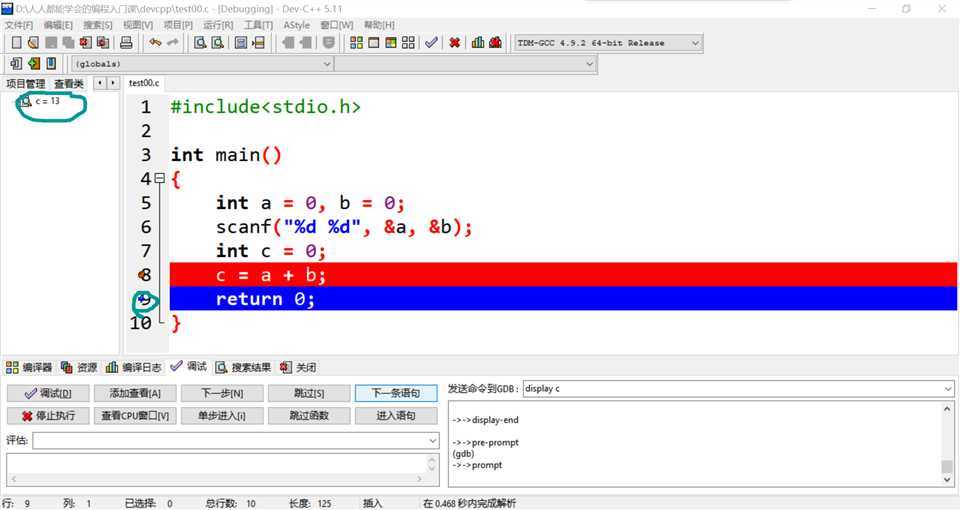The height and width of the screenshot is (510, 960).
Task: Click the Find magnifier toolbar icon
Action: pos(200,42)
